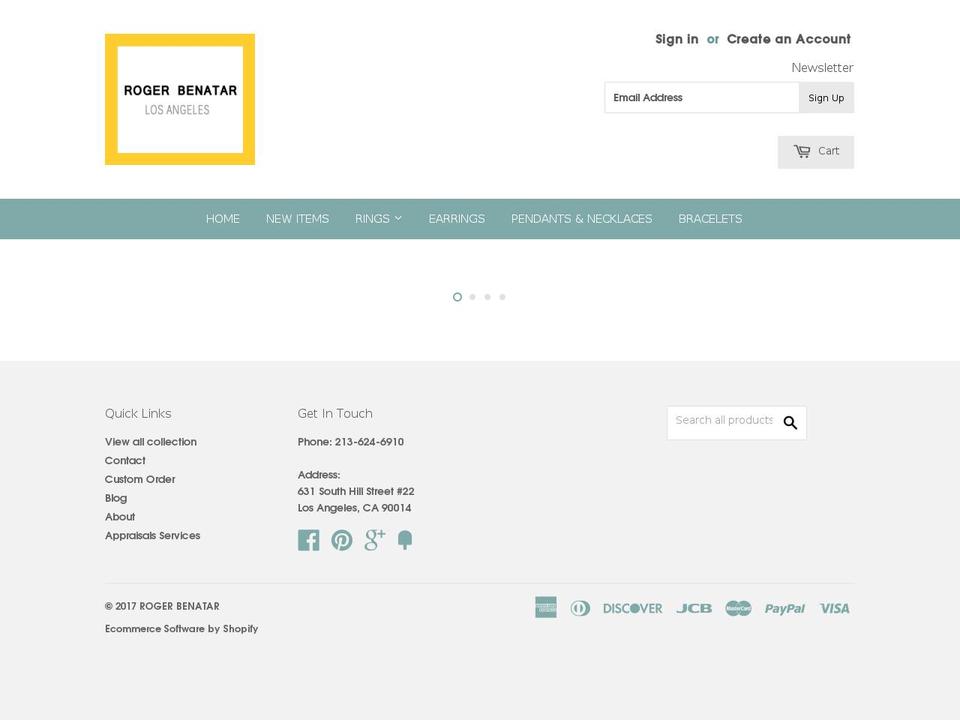Click the Roger Benatar logo

tap(180, 99)
